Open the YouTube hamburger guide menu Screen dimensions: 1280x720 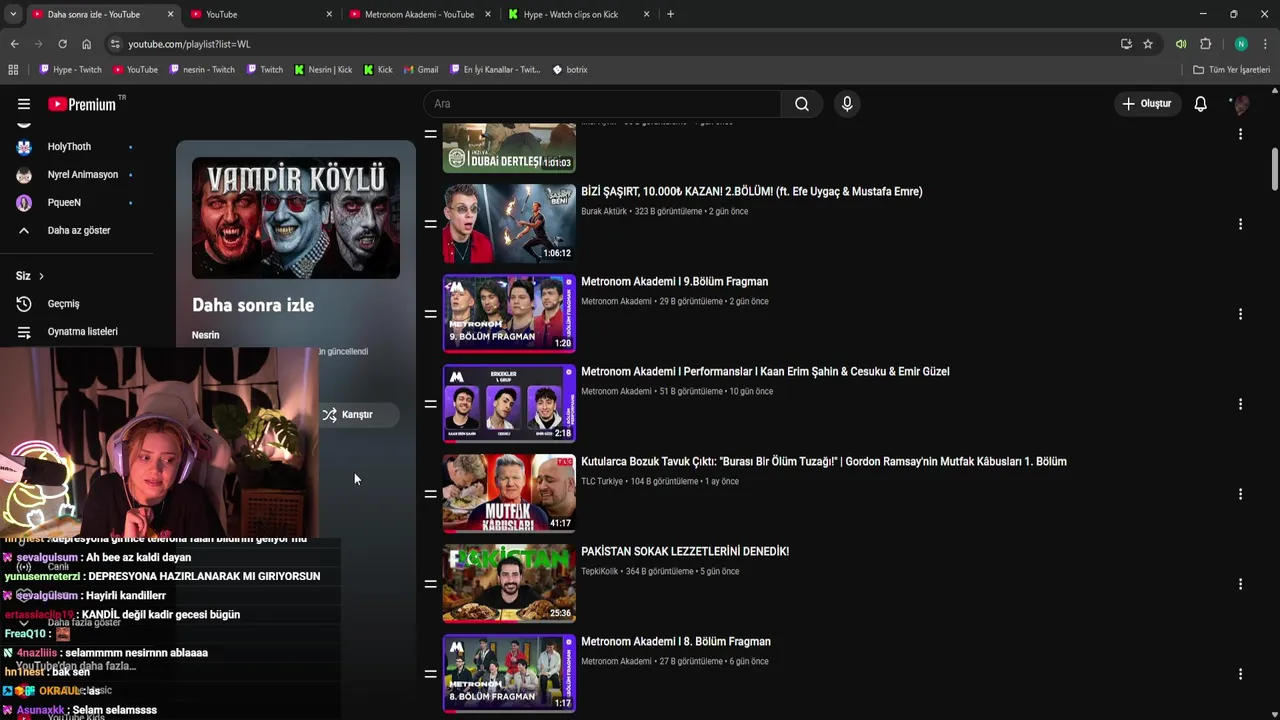point(24,104)
